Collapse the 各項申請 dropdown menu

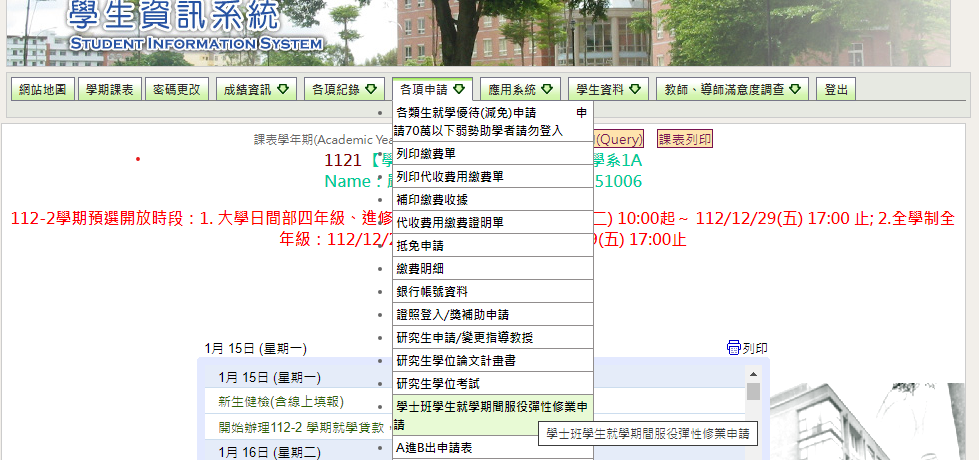pos(432,89)
